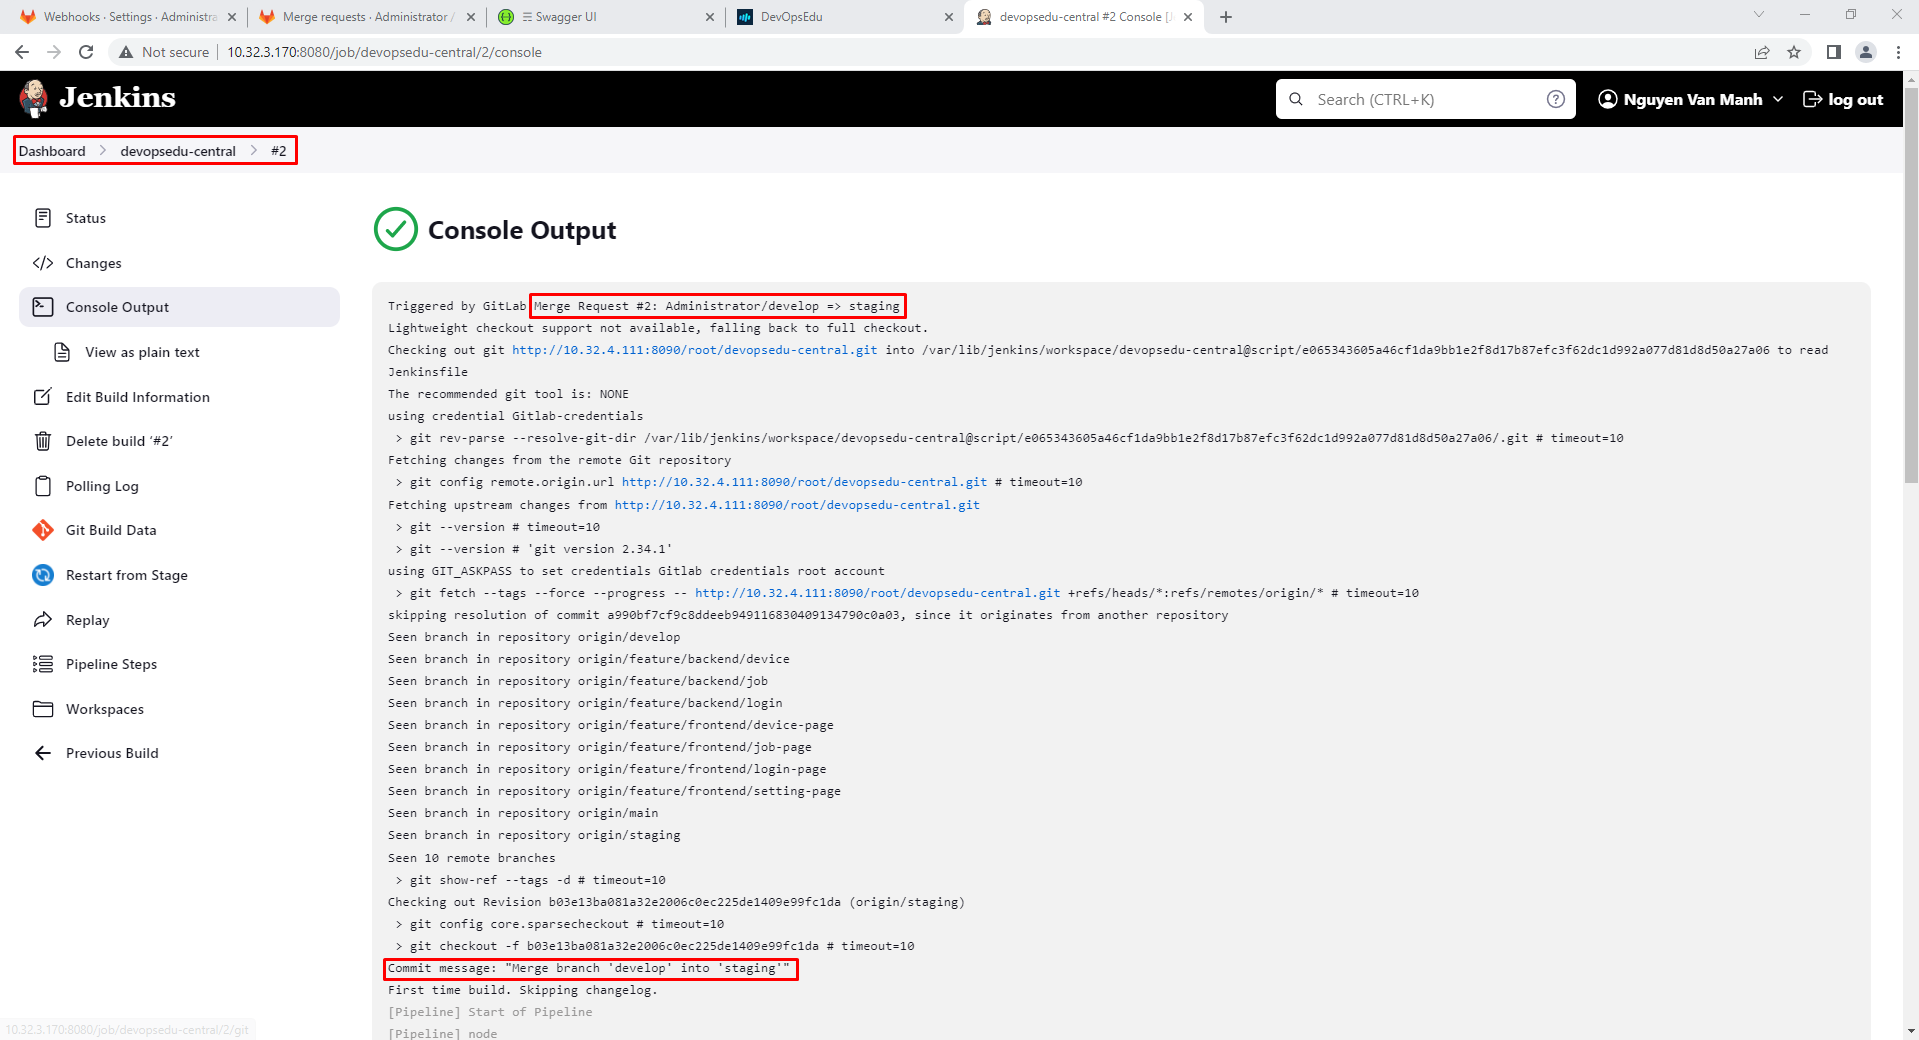Click the user avatar icon beside Nguyen Van Manh

[1608, 99]
